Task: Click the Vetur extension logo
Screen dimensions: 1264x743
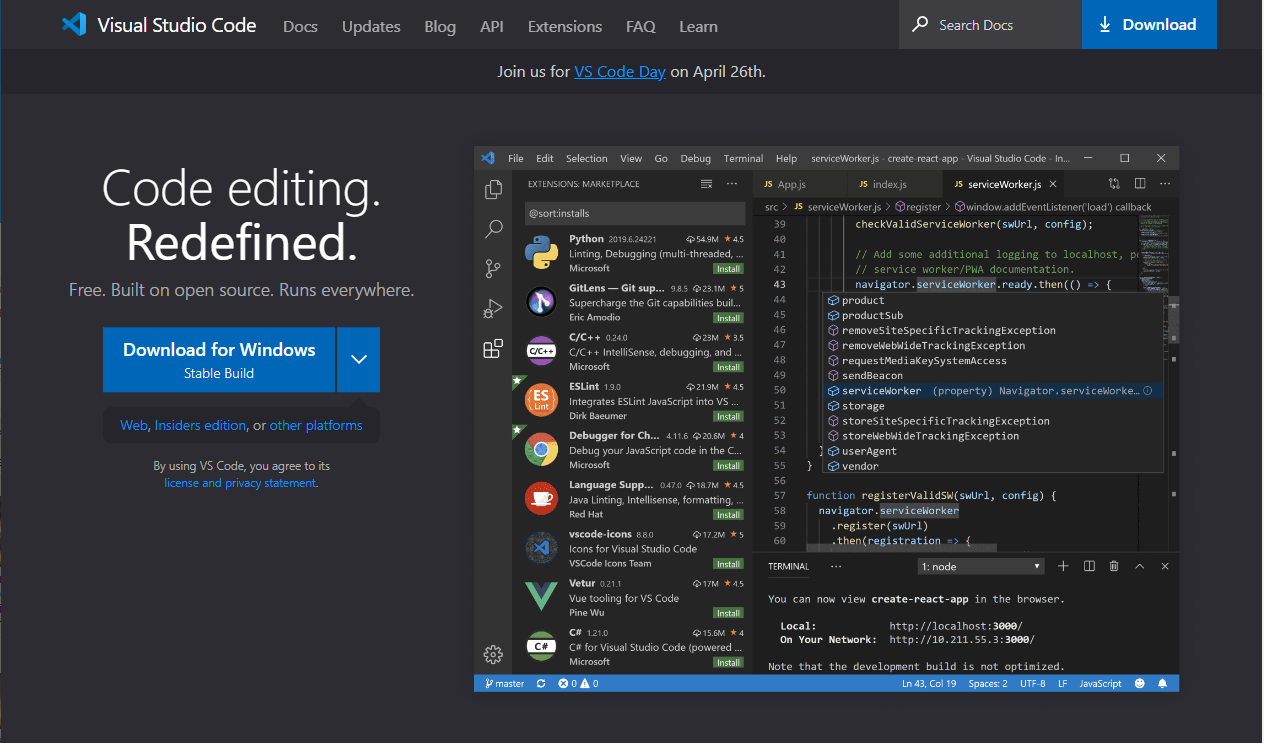Action: [x=541, y=597]
